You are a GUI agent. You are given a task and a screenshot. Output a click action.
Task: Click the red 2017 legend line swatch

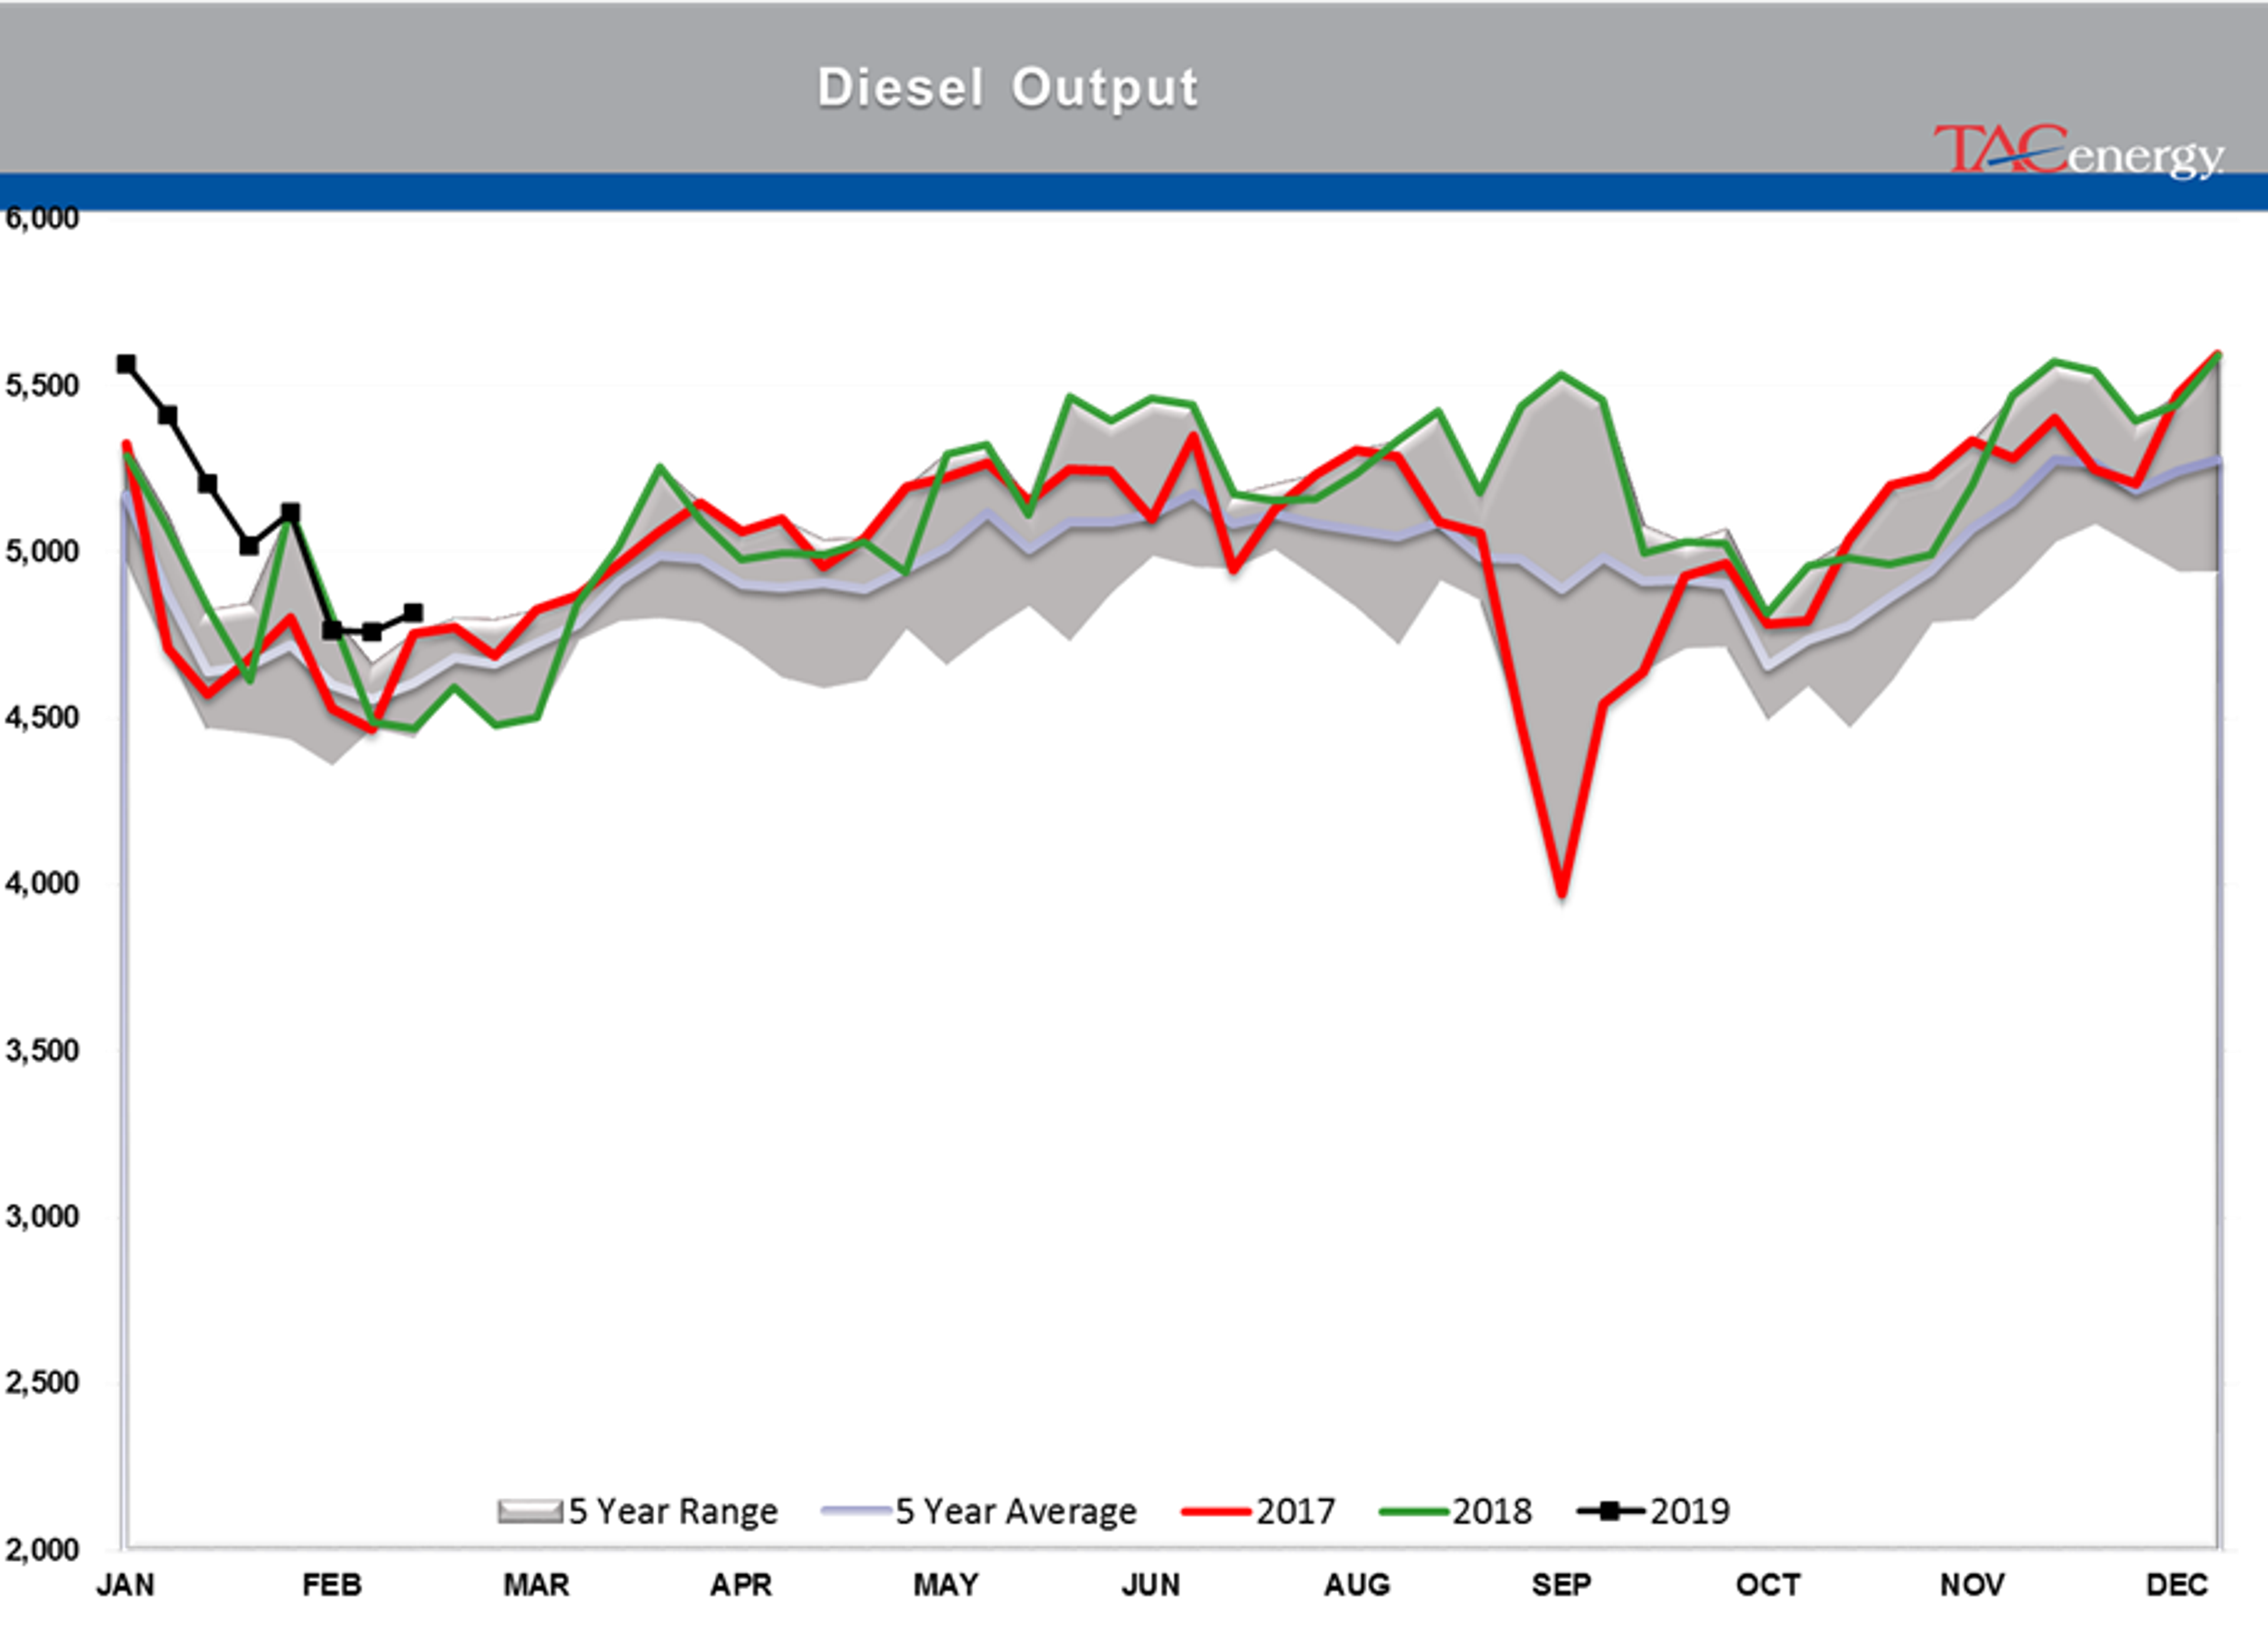1216,1512
